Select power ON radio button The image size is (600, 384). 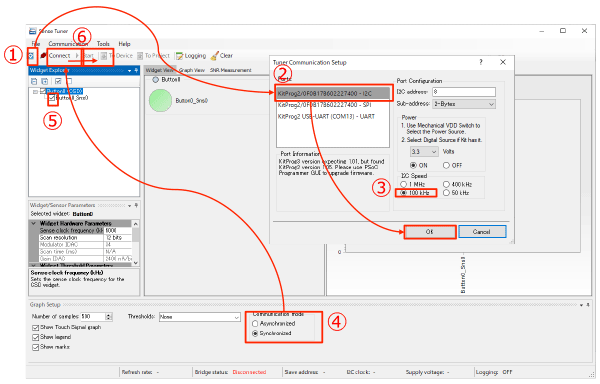pos(413,165)
